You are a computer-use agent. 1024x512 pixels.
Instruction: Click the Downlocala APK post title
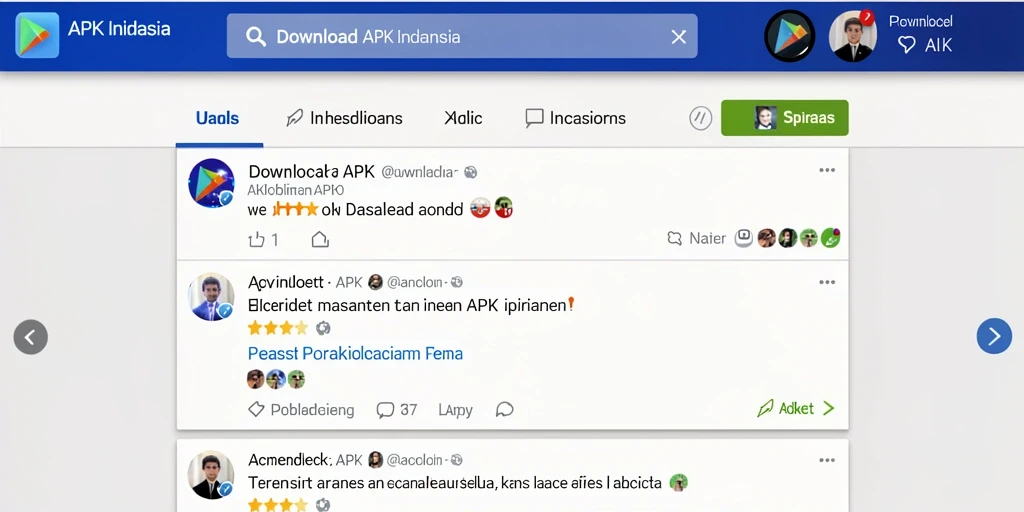(x=312, y=172)
